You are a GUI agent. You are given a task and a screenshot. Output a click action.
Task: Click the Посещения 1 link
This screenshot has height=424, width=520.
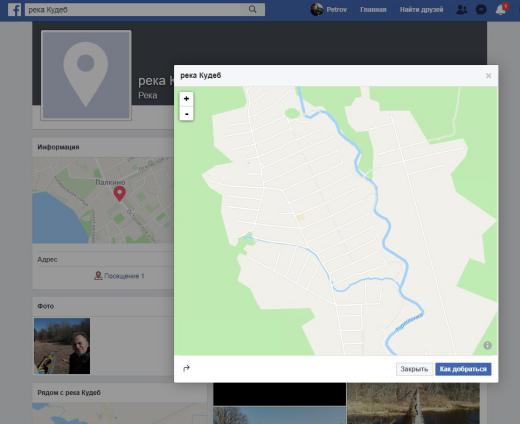click(x=119, y=276)
